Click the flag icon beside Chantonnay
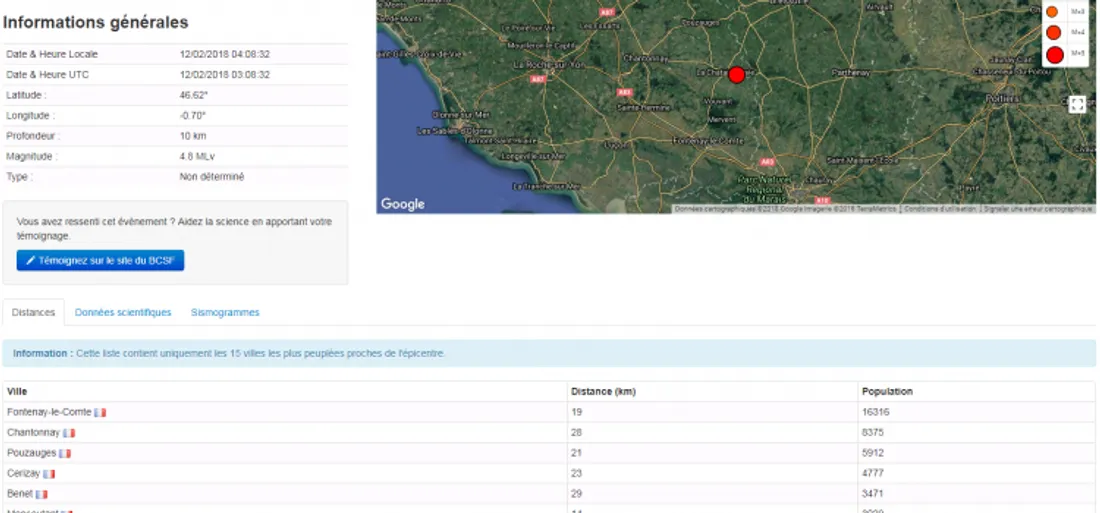Image resolution: width=1100 pixels, height=513 pixels. [69, 433]
